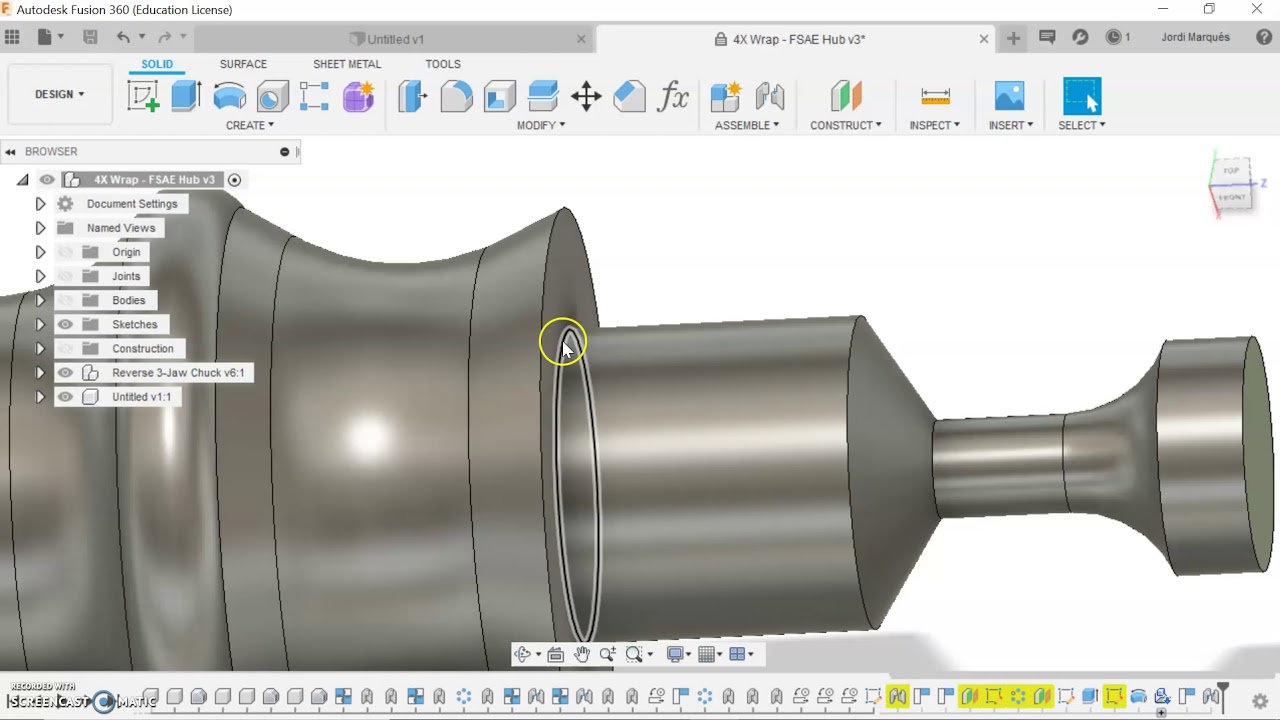1280x720 pixels.
Task: Select the Reverse 3-Jaw Chuck v6:1 item
Action: click(x=178, y=372)
